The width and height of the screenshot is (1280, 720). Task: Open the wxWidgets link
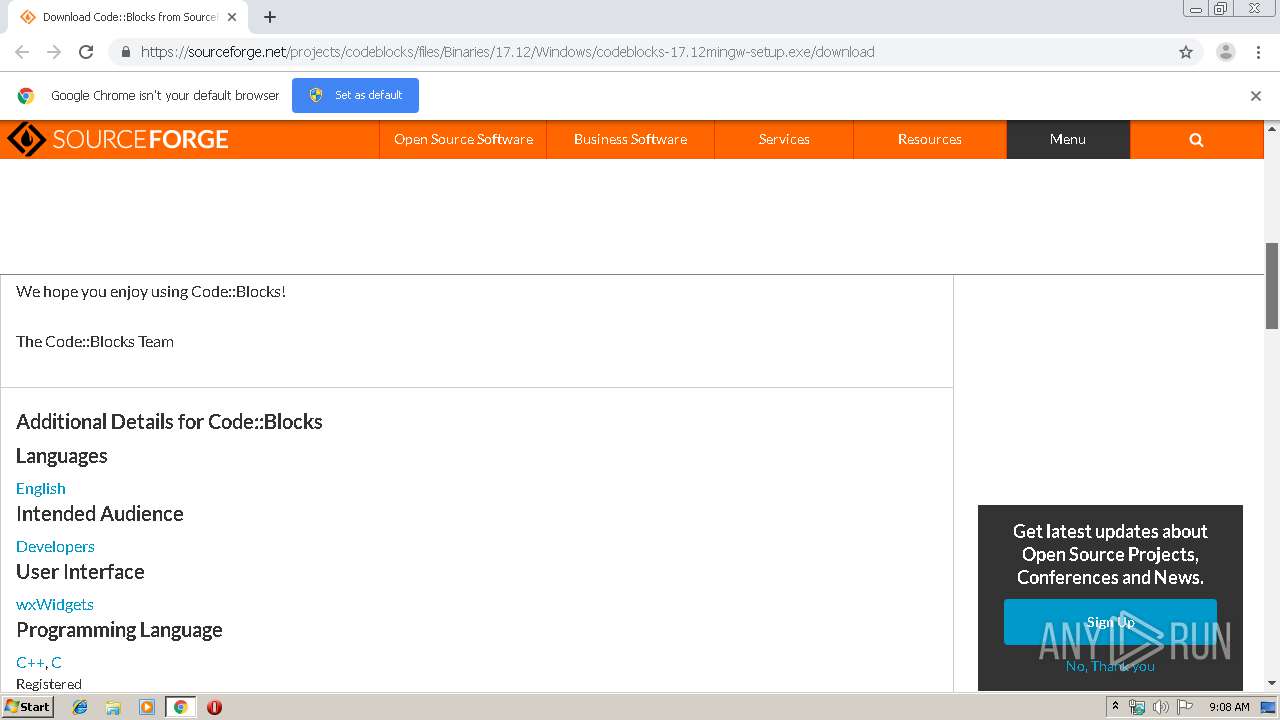(55, 604)
